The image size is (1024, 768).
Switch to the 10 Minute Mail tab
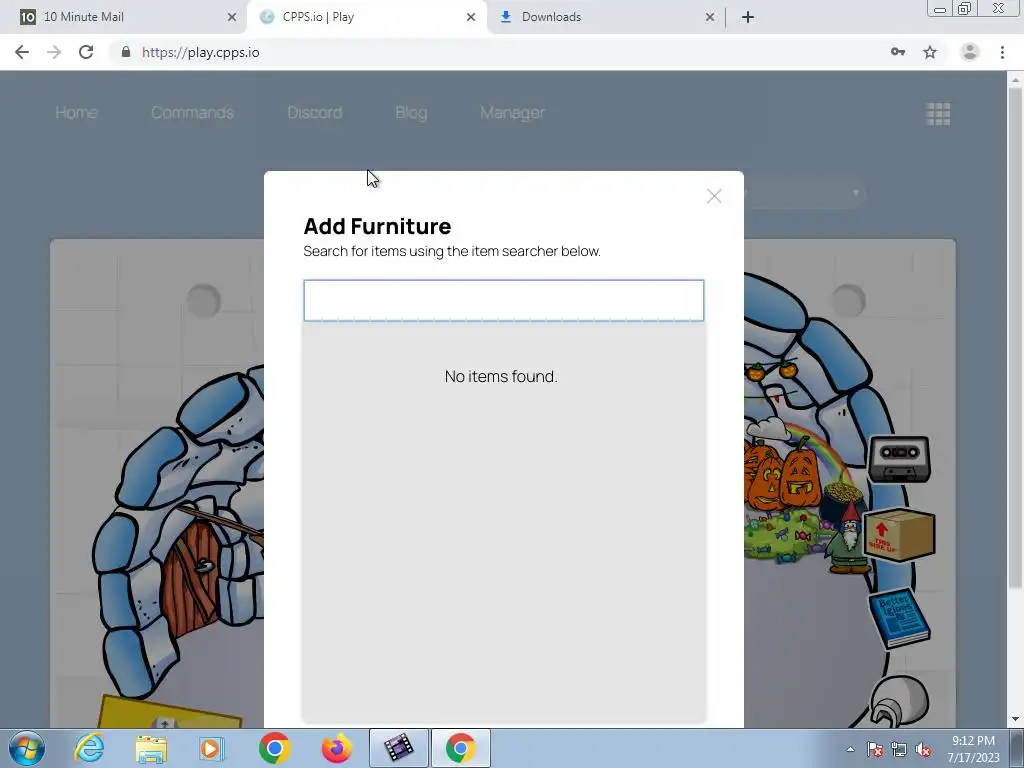124,17
